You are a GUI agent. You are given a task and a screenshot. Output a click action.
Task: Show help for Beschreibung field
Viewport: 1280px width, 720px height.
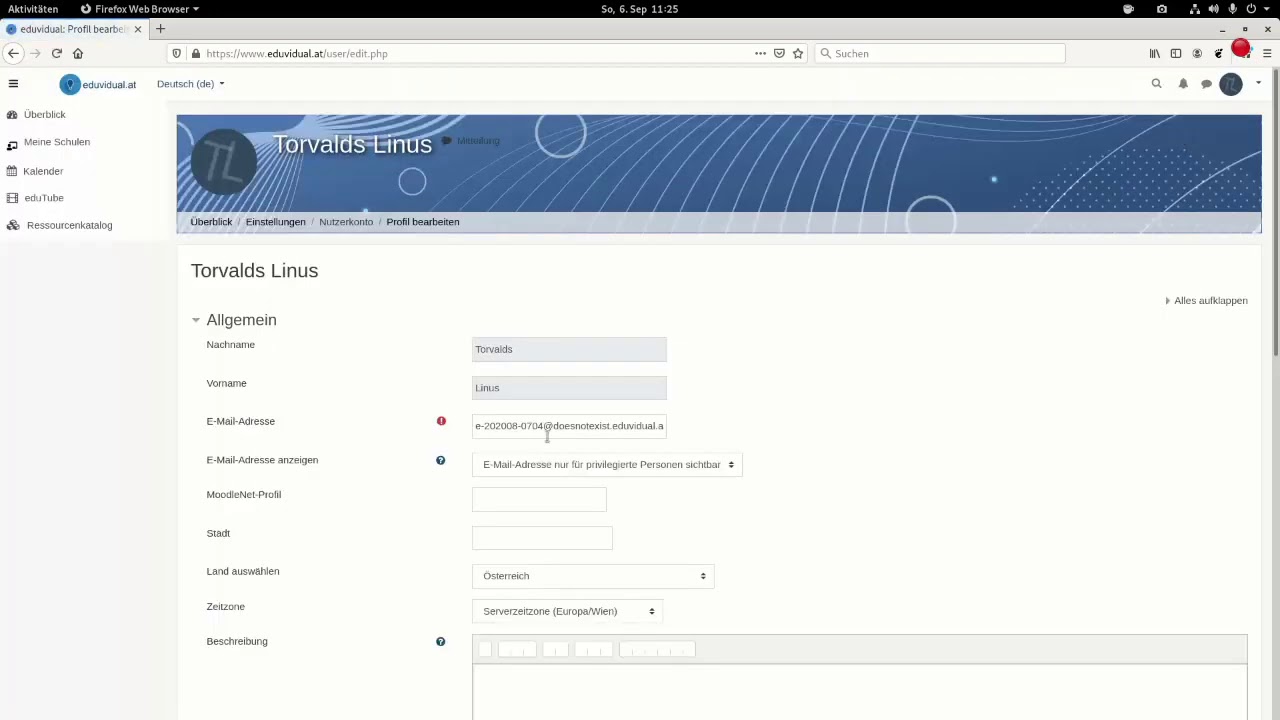coord(440,641)
